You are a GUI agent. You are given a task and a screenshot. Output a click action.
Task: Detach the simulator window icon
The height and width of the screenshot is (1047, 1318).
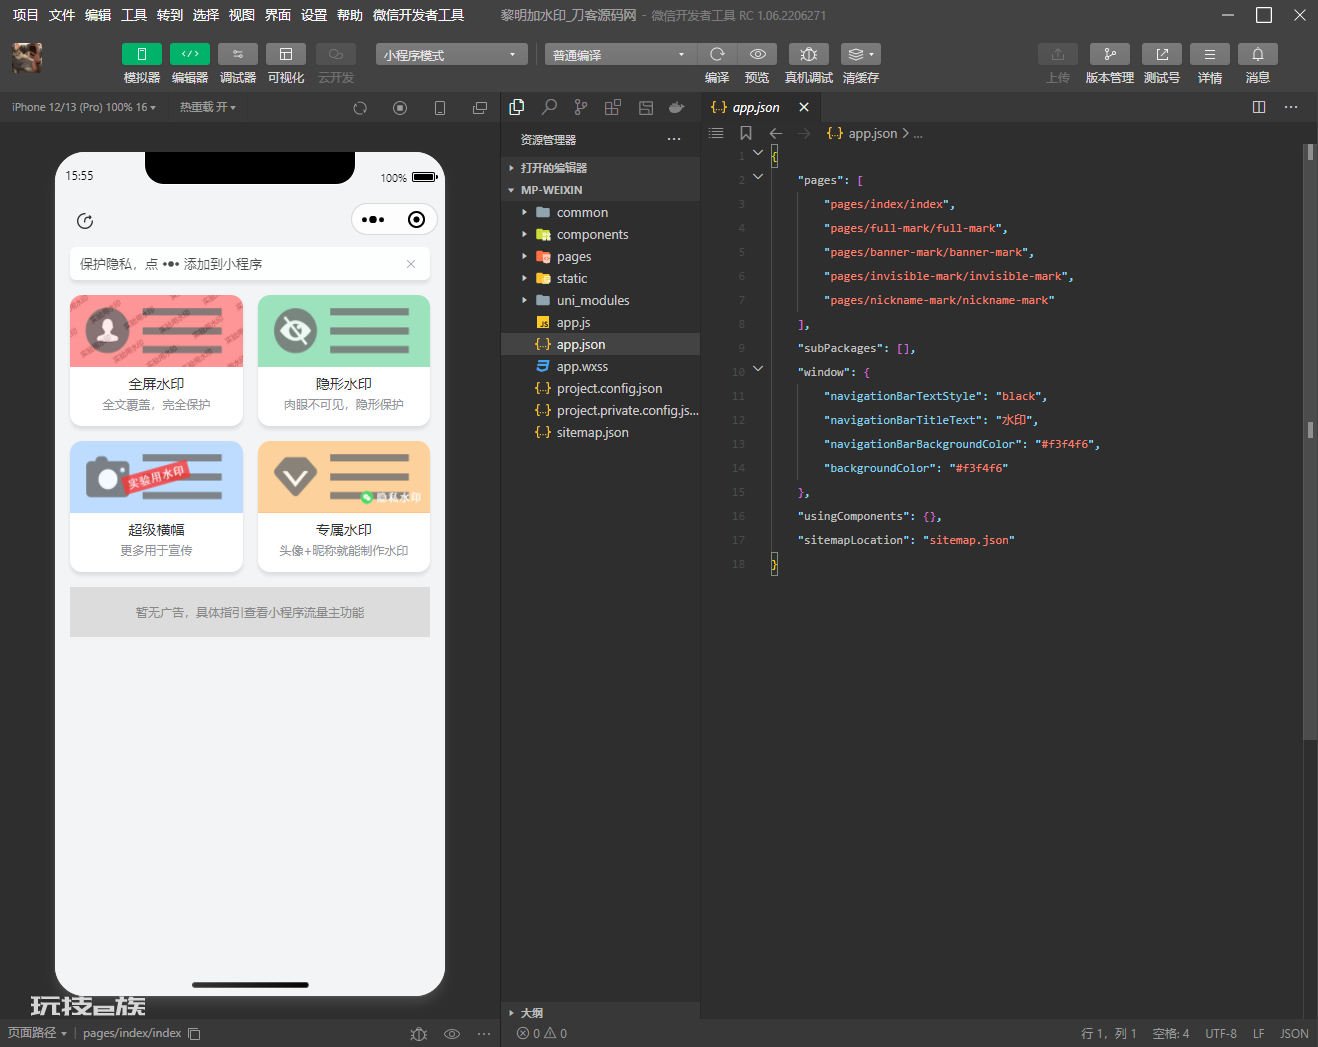click(480, 108)
